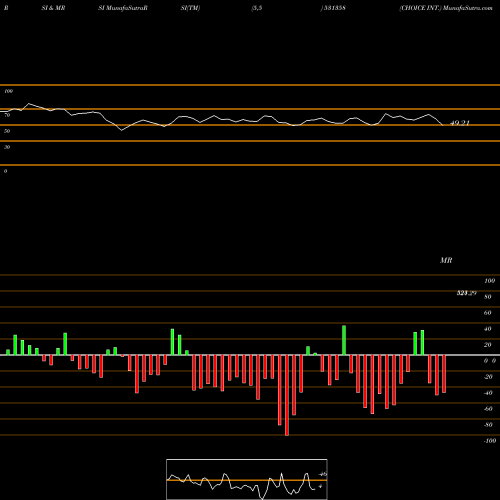The height and width of the screenshot is (500, 500).
Task: Click the MR axis label -60
Action: (x=488, y=409)
